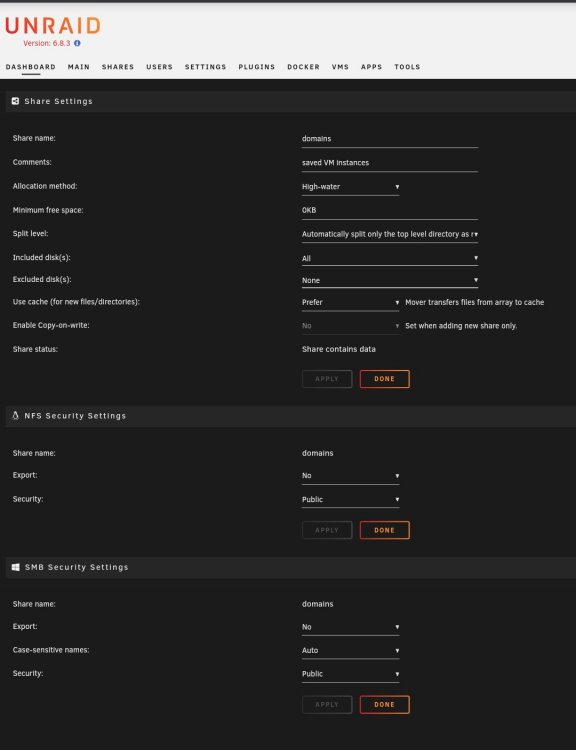This screenshot has height=750, width=576.
Task: Go to the Apps tab
Action: pos(372,67)
